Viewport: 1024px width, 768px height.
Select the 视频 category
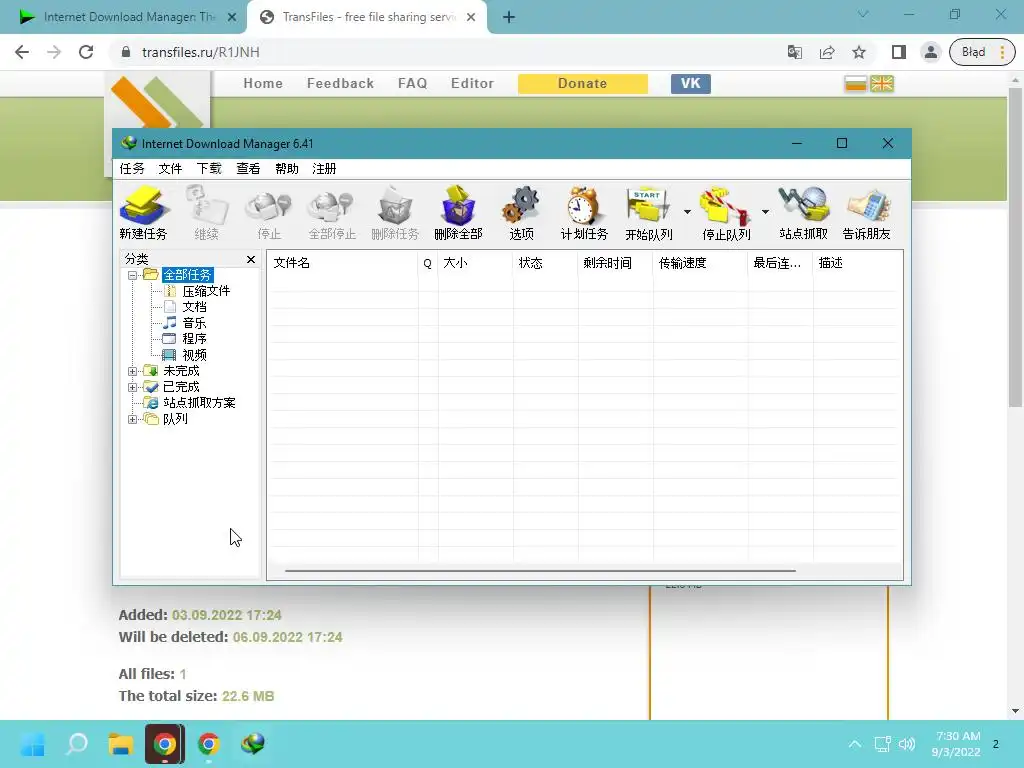point(194,355)
